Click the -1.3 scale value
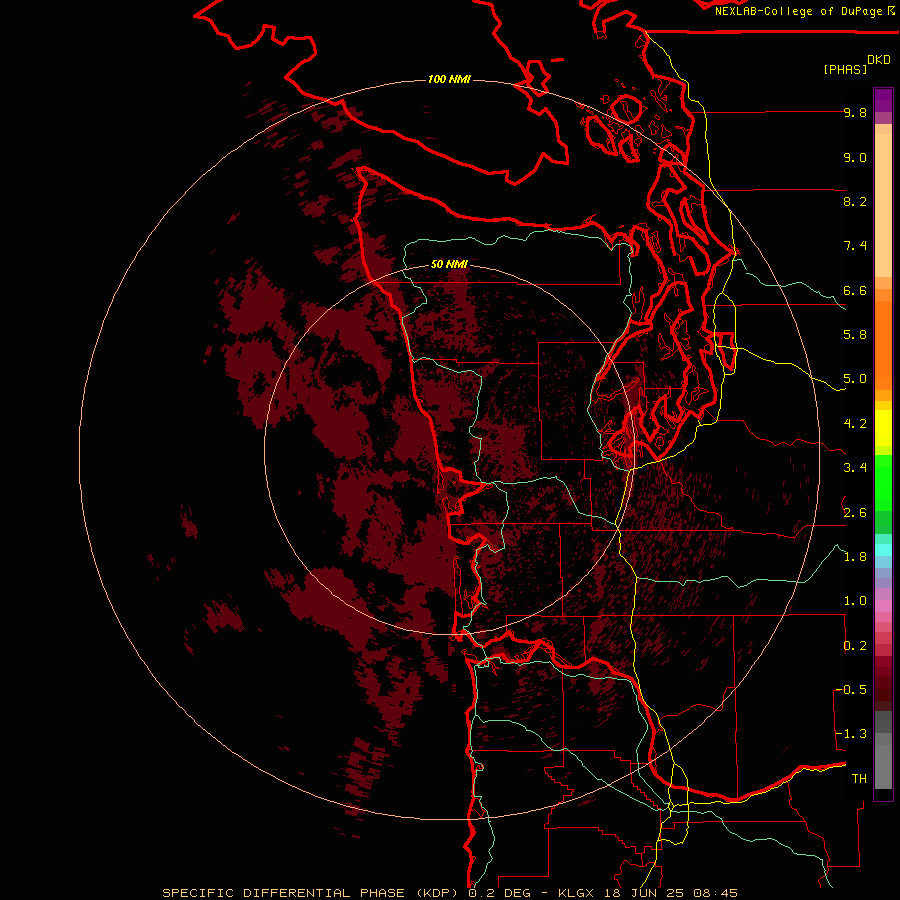 pos(851,734)
